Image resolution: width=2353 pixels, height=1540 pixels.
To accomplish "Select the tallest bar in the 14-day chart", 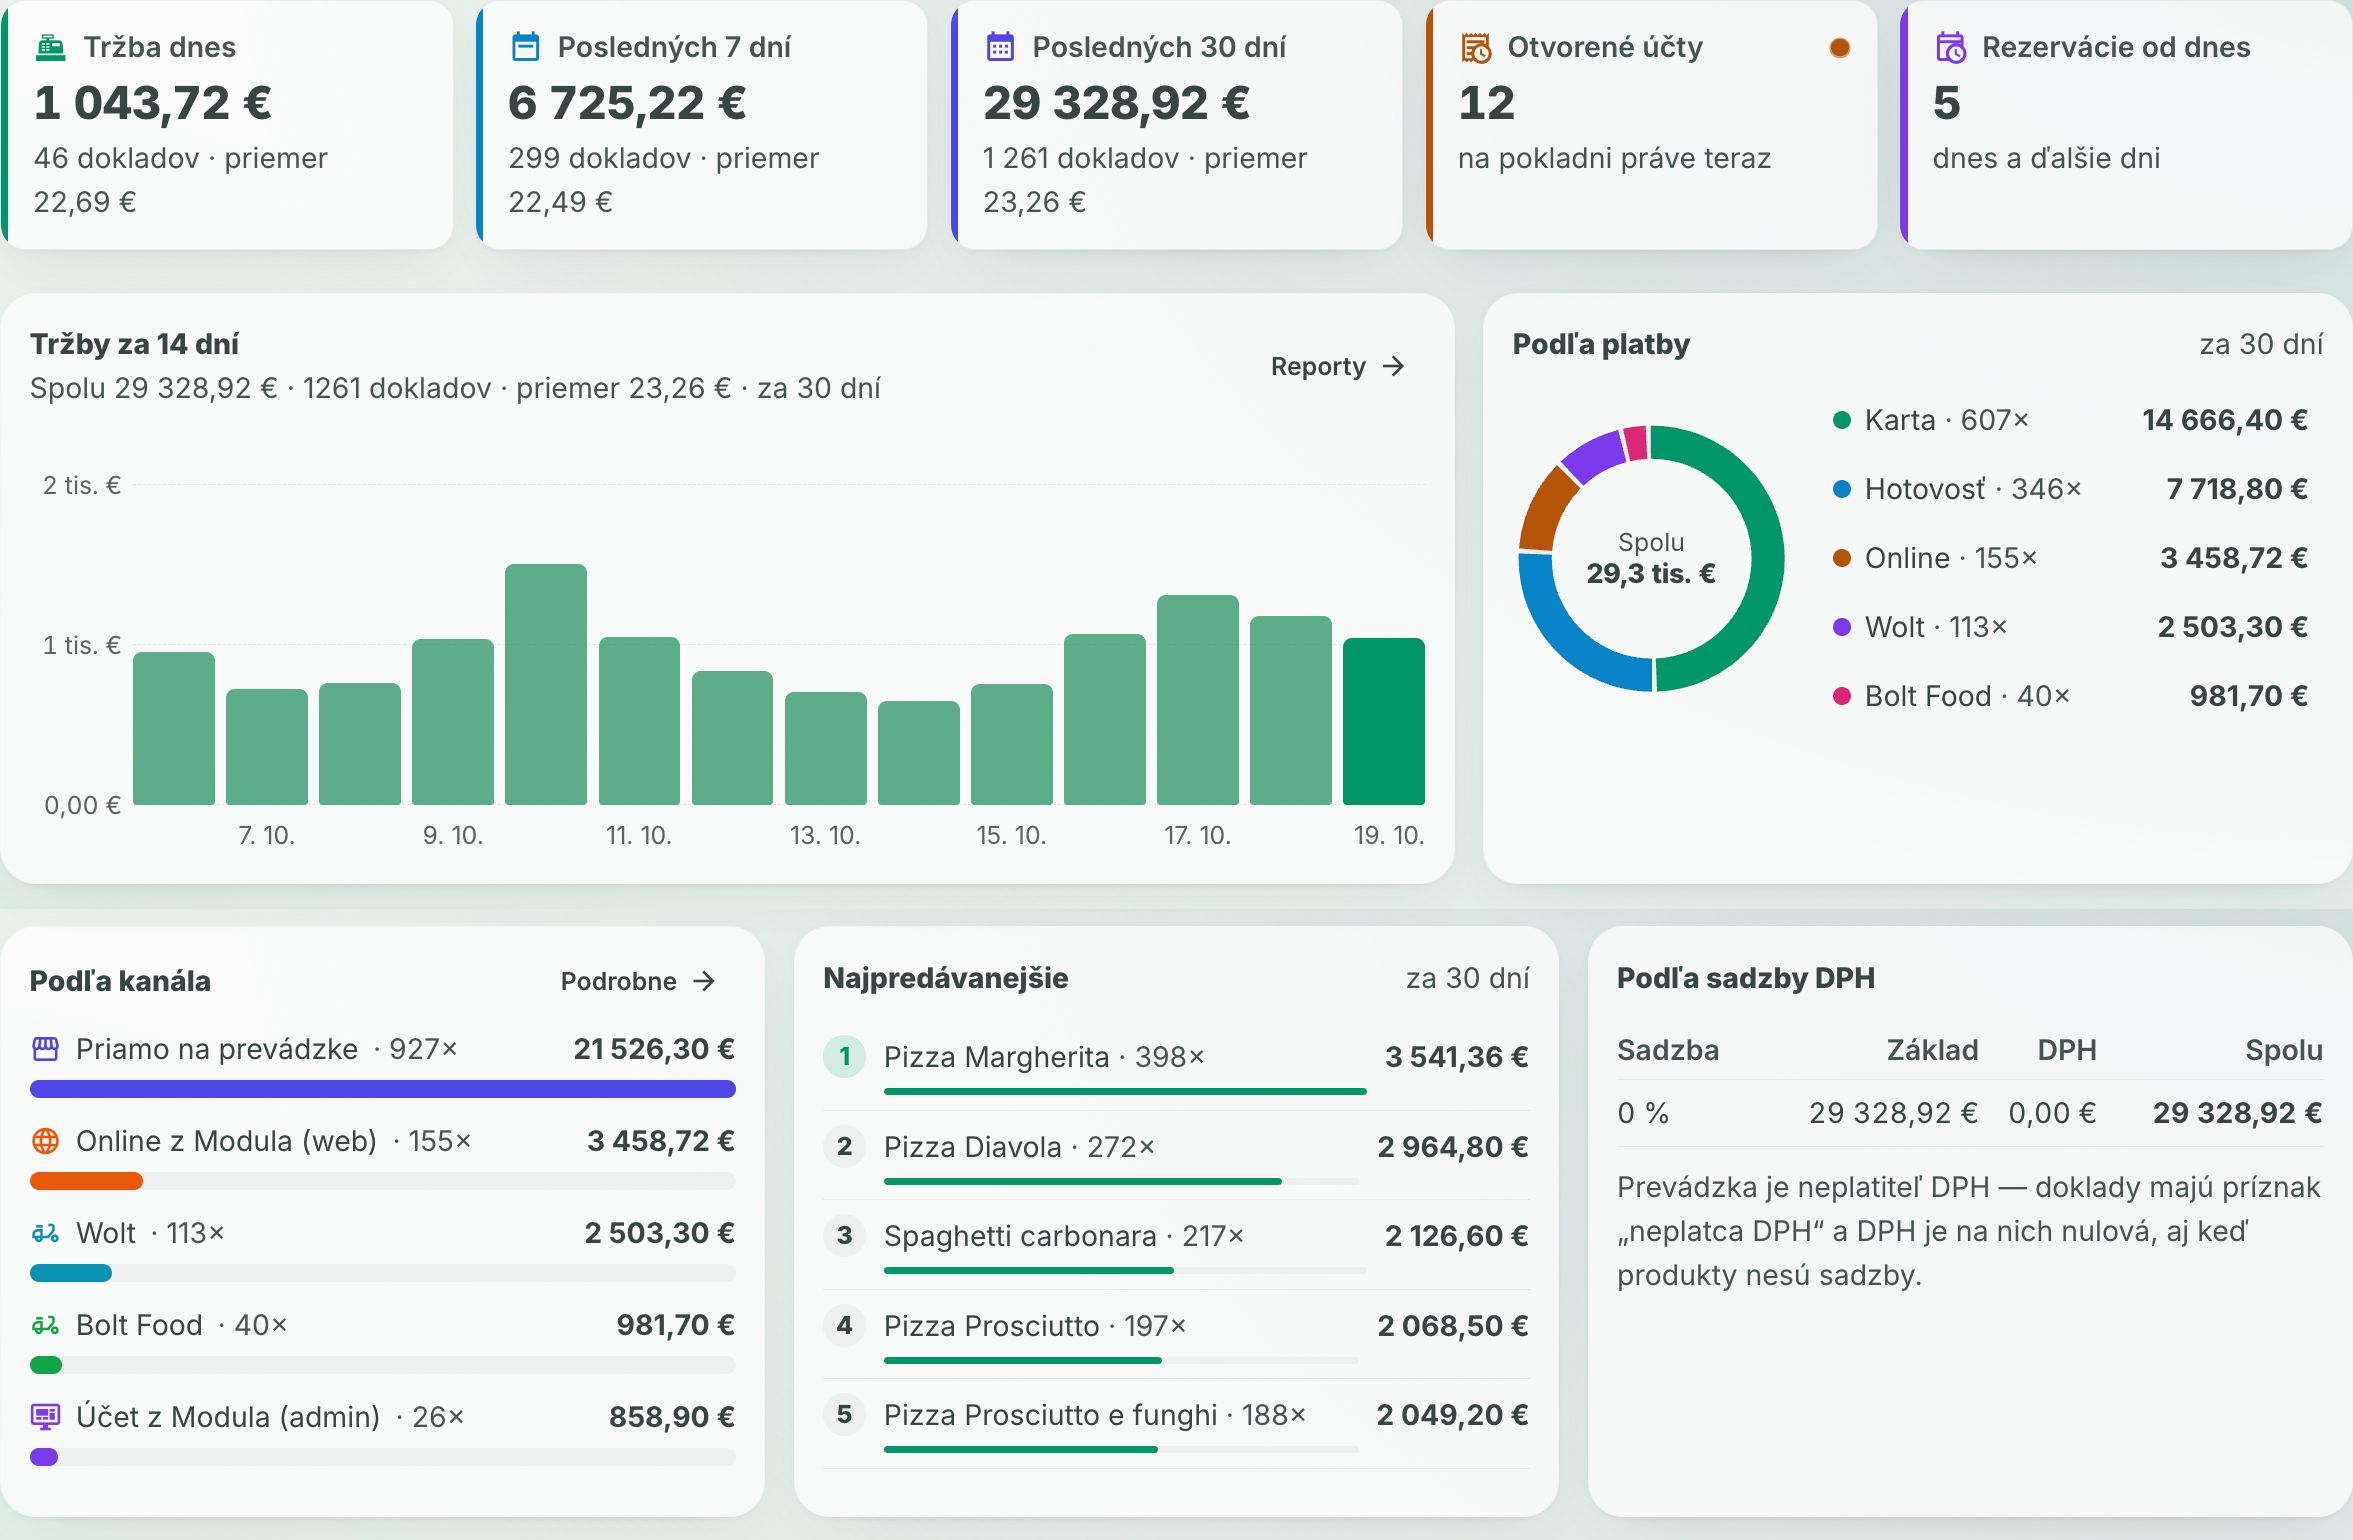I will click(x=546, y=684).
